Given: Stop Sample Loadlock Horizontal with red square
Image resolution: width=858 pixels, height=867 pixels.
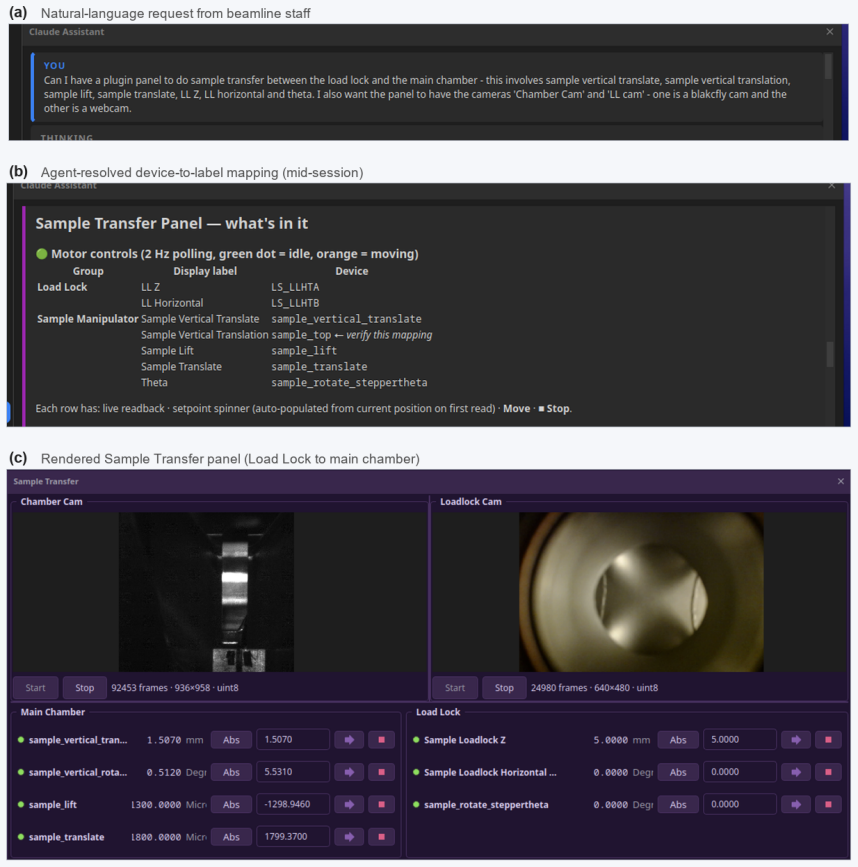Looking at the screenshot, I should pos(828,772).
